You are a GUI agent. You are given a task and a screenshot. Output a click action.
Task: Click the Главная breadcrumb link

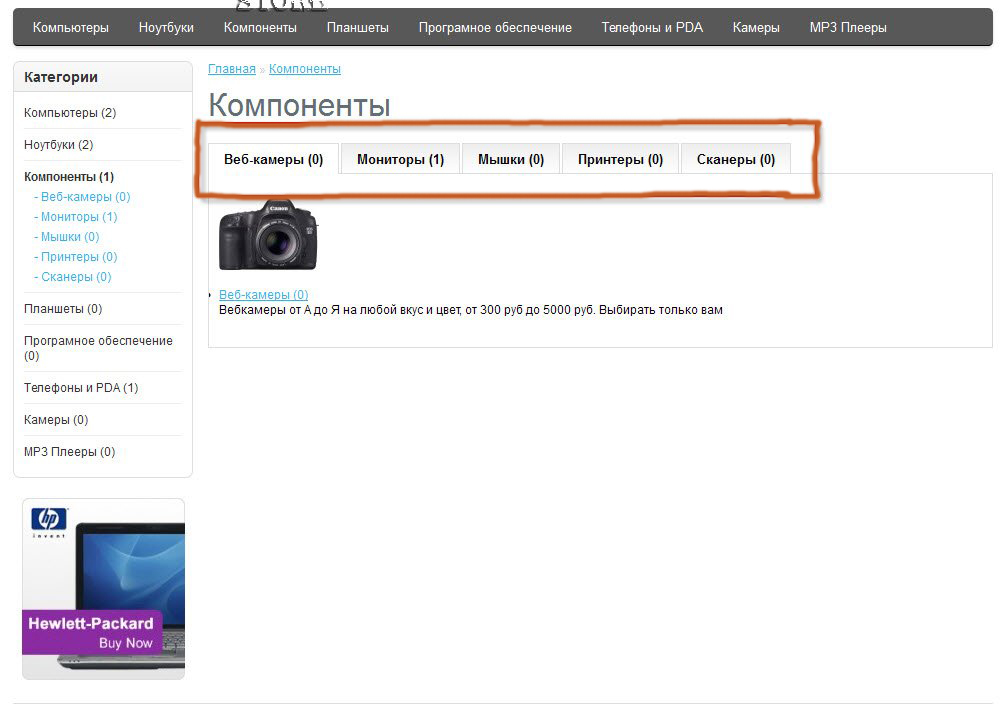pyautogui.click(x=232, y=69)
